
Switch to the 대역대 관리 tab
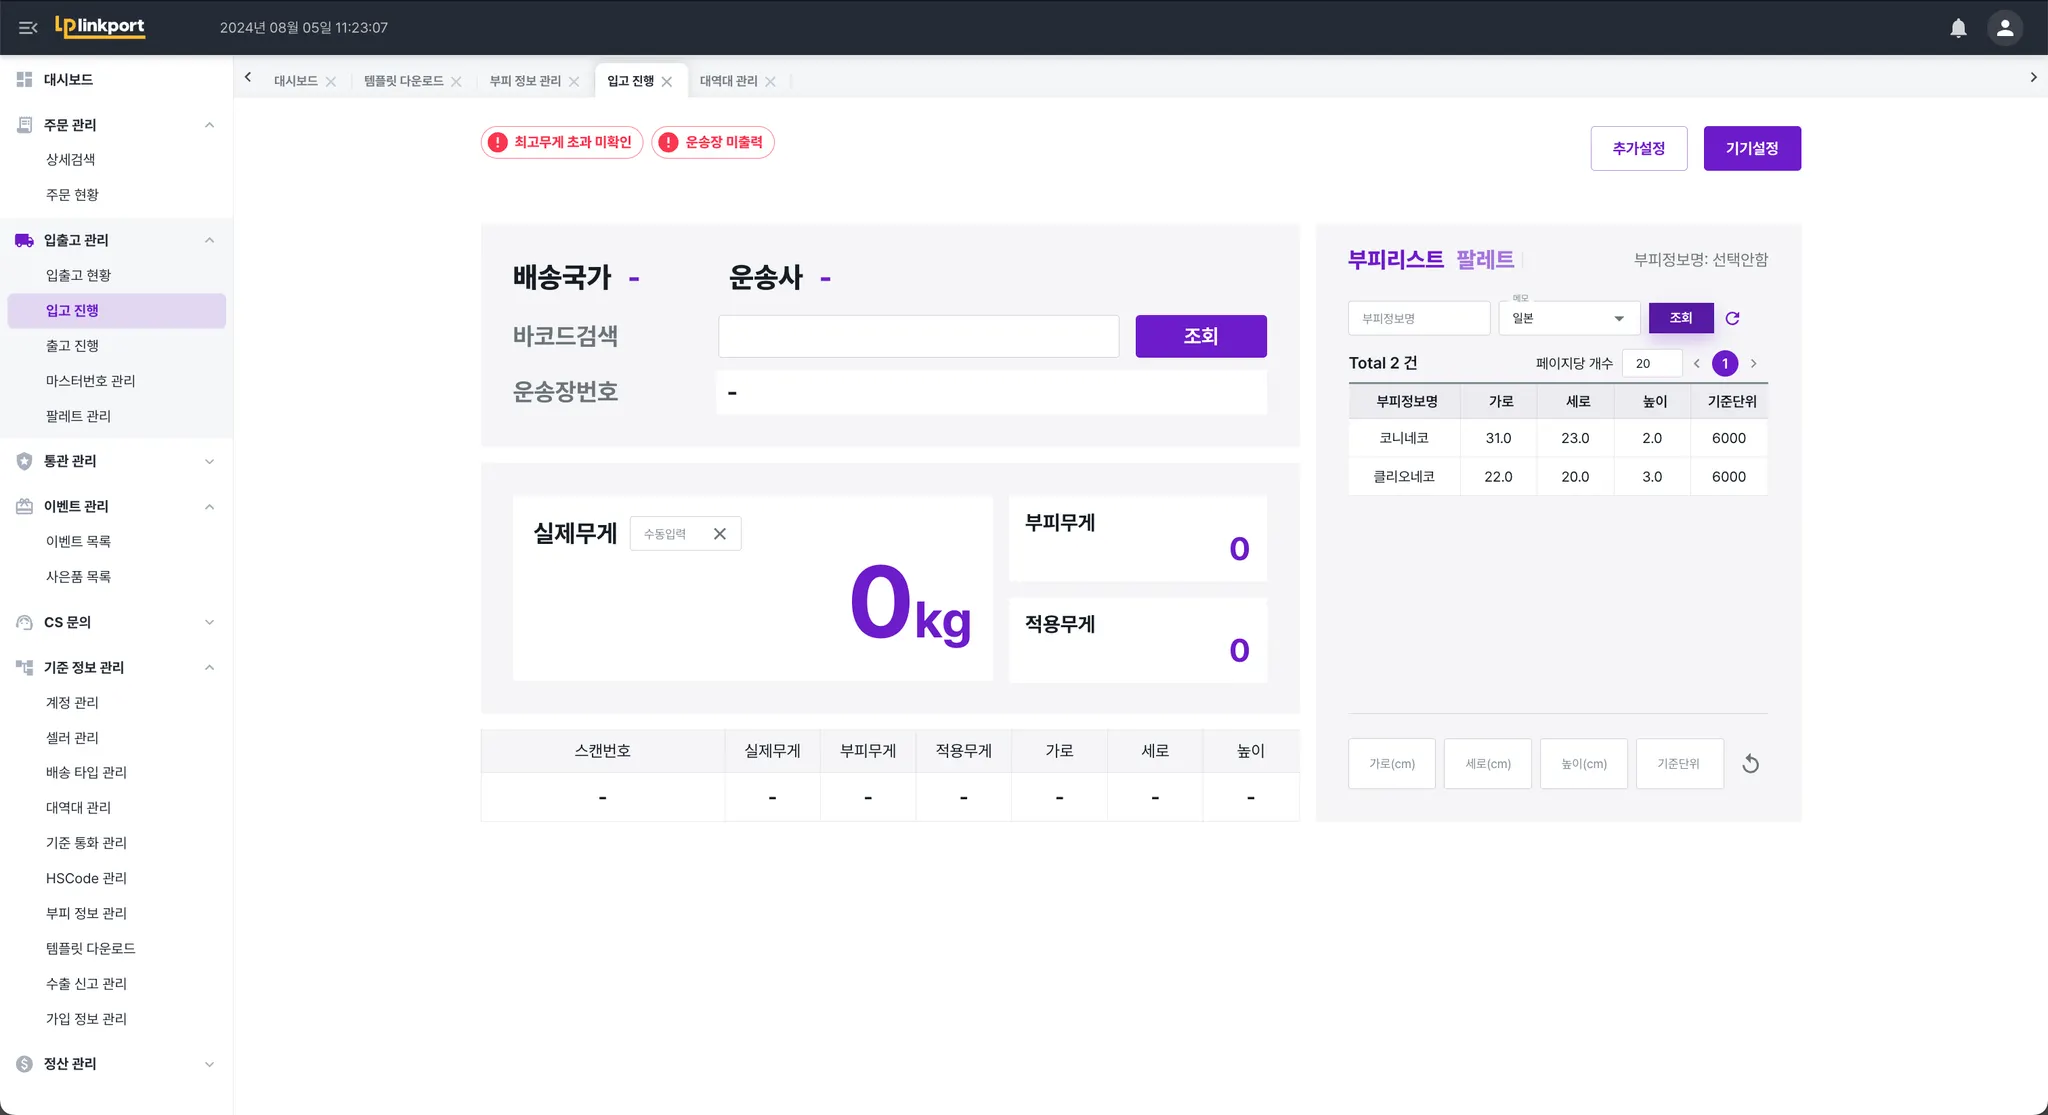coord(728,81)
